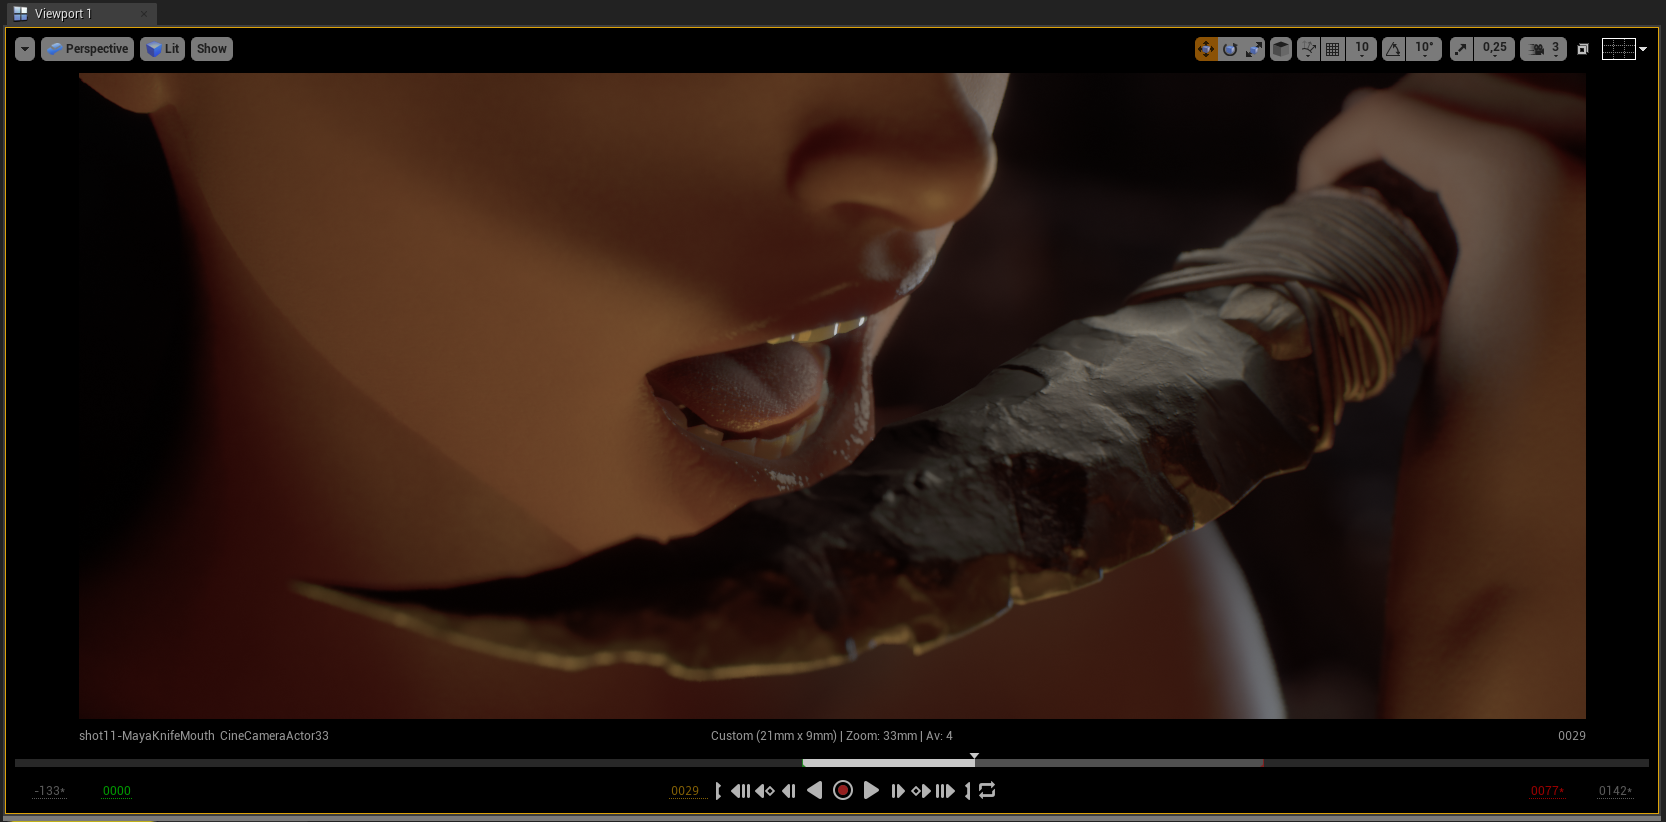Jump to the start of playback range
The image size is (1666, 822).
coord(740,791)
